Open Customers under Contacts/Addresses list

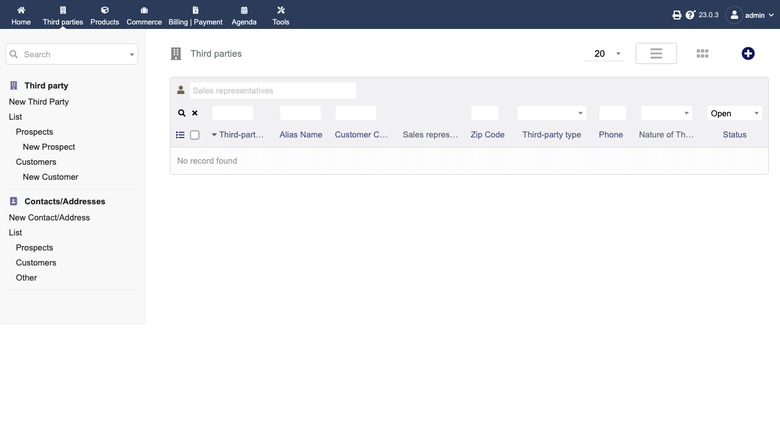click(36, 263)
